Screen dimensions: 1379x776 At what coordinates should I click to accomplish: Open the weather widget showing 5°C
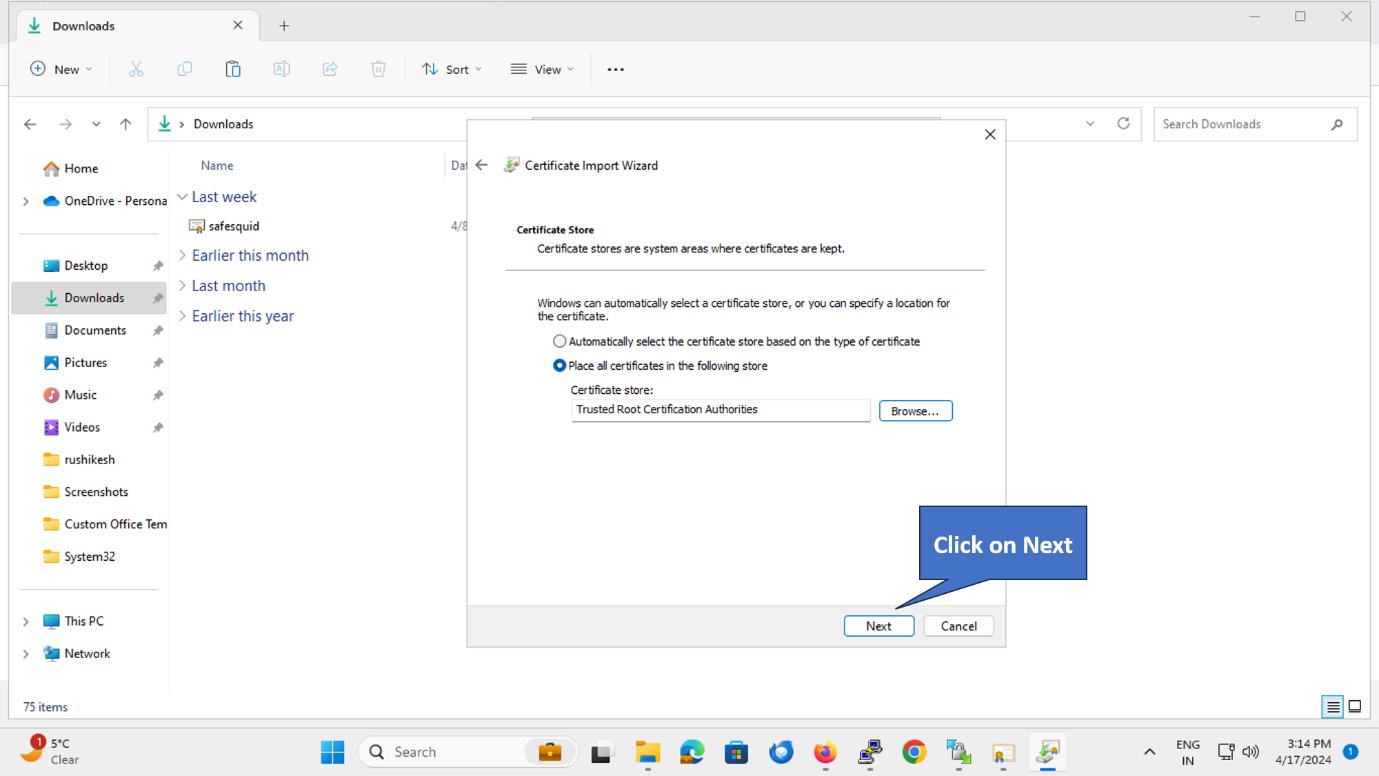coord(51,751)
